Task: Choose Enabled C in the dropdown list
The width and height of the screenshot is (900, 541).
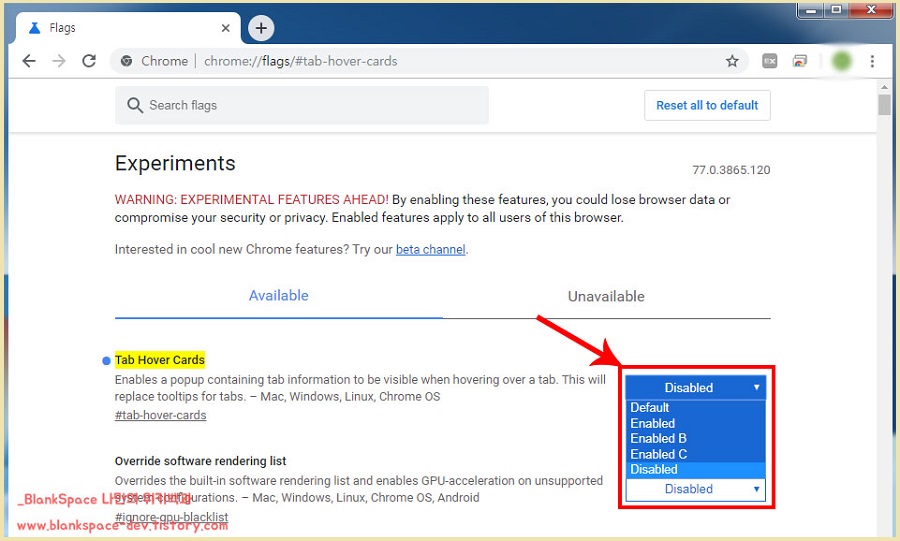Action: (695, 454)
